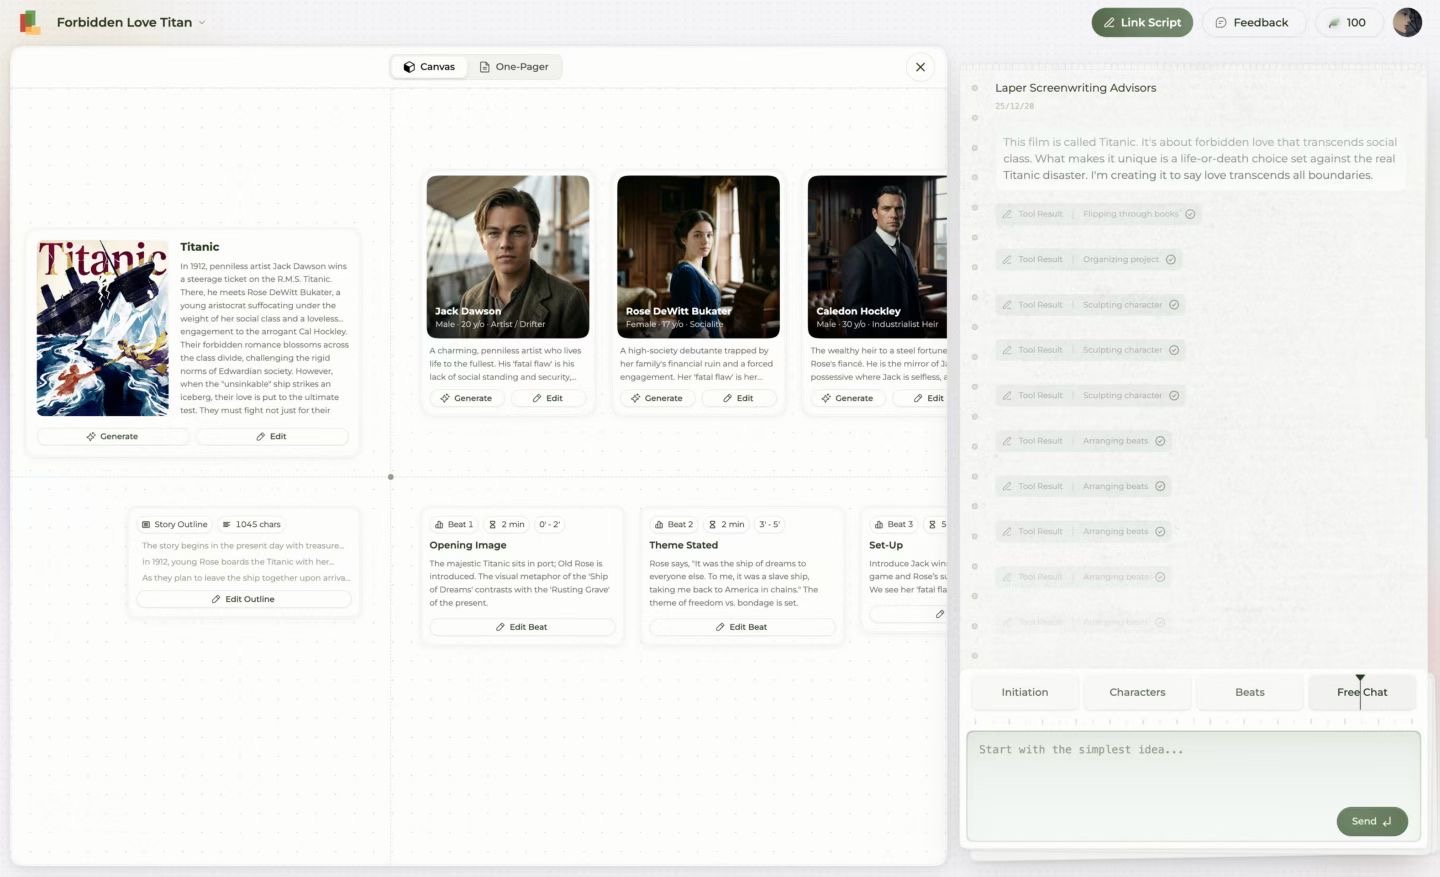Click the check icon beside Flipping through books

pos(1190,214)
